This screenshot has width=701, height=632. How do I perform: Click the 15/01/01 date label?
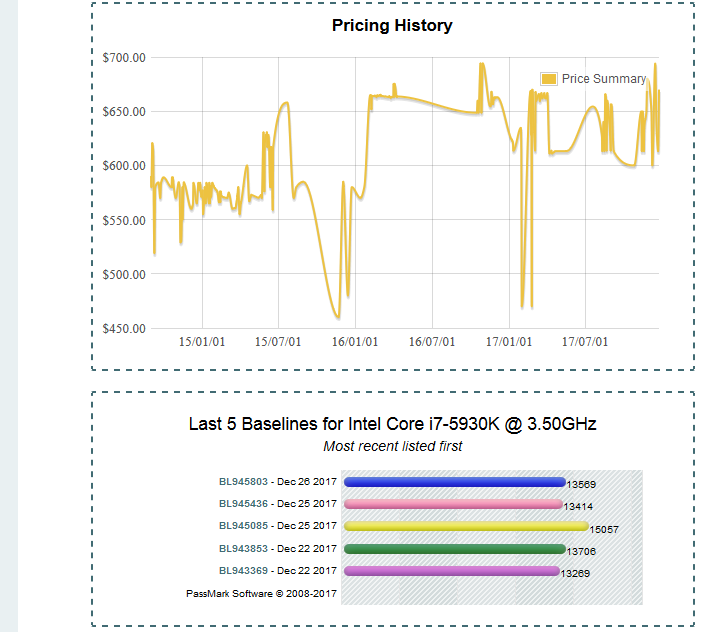202,342
